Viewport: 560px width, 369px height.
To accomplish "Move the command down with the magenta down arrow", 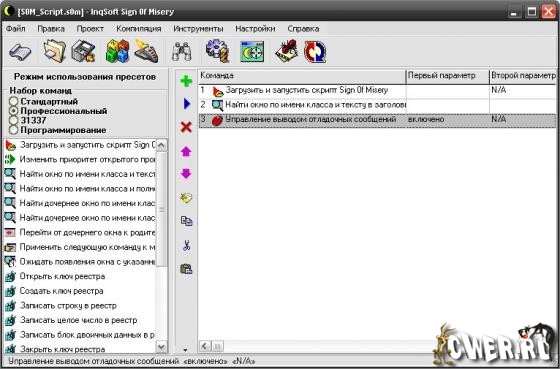I will pyautogui.click(x=186, y=174).
